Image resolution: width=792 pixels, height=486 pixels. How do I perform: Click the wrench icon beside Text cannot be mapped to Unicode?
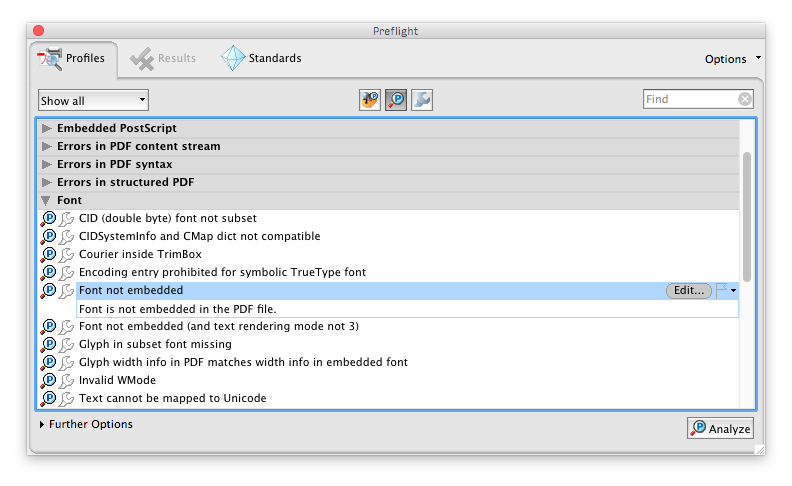click(x=67, y=399)
